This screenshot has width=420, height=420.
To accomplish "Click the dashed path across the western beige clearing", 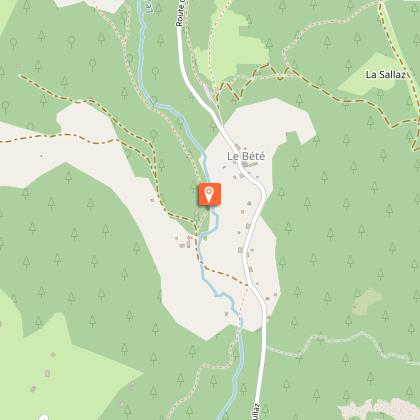I will click(60, 137).
